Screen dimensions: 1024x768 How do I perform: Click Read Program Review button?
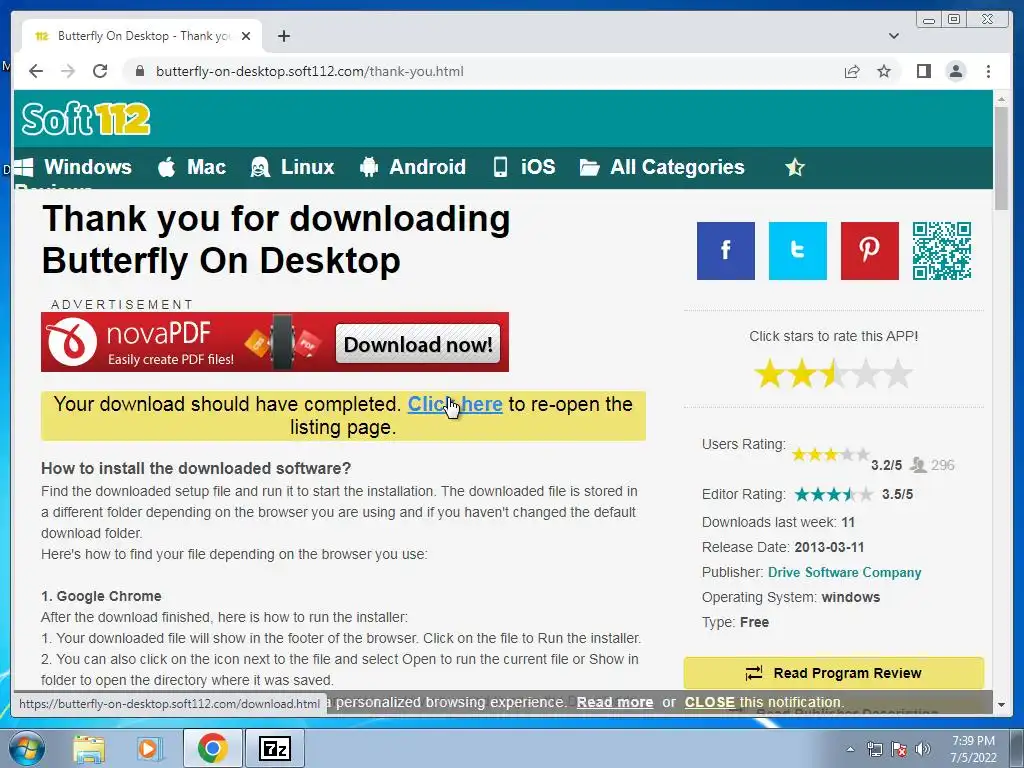(x=833, y=673)
